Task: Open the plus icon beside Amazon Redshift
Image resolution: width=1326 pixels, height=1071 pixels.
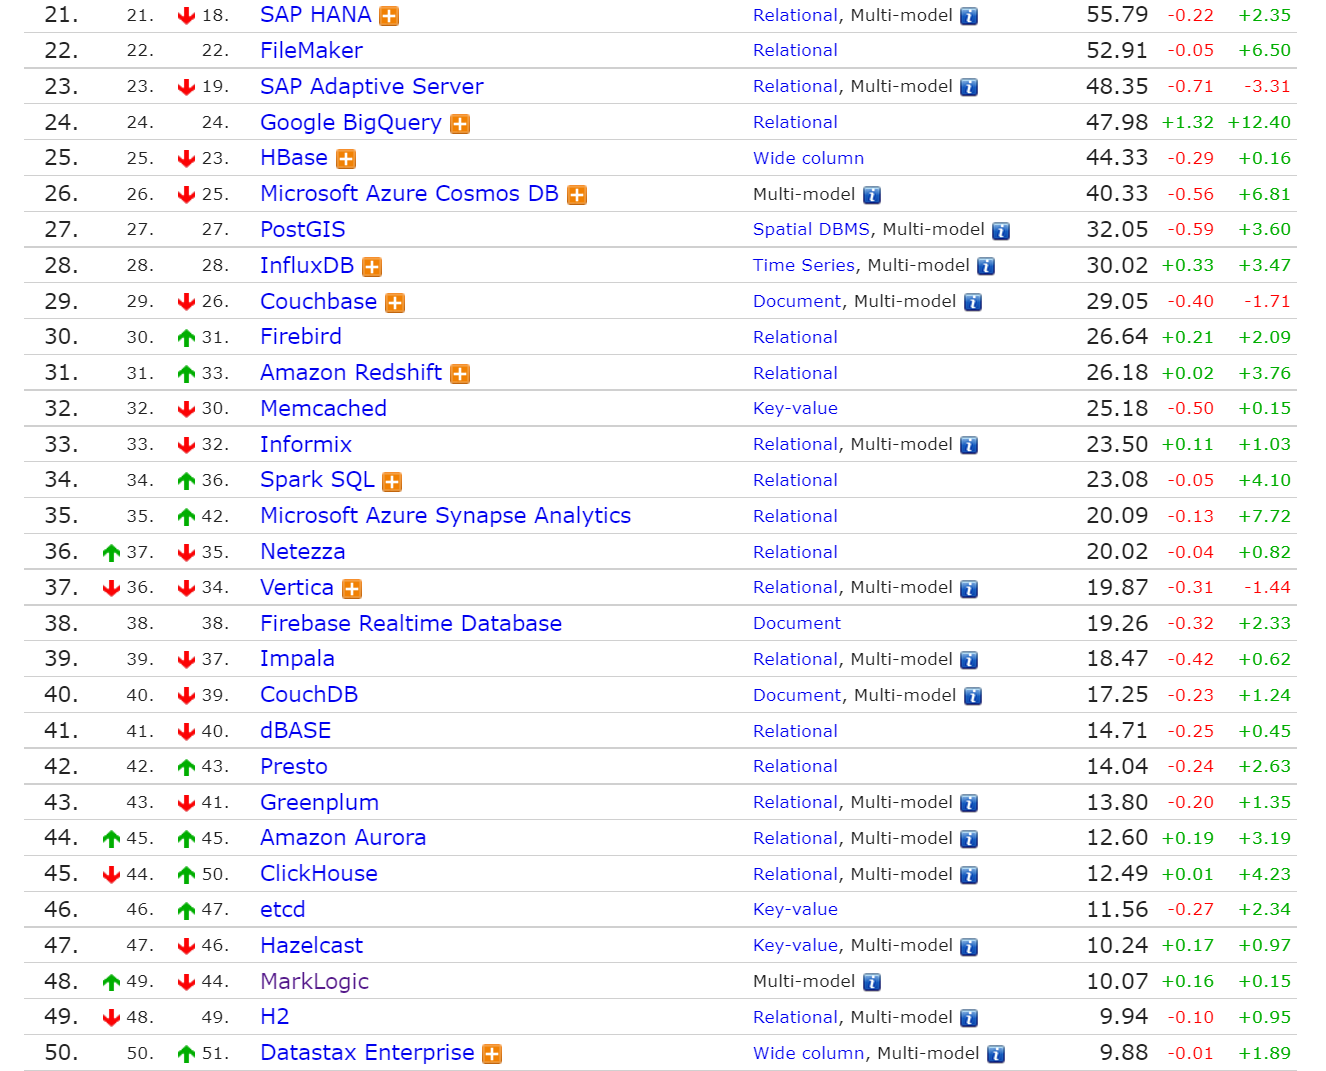Action: click(460, 374)
